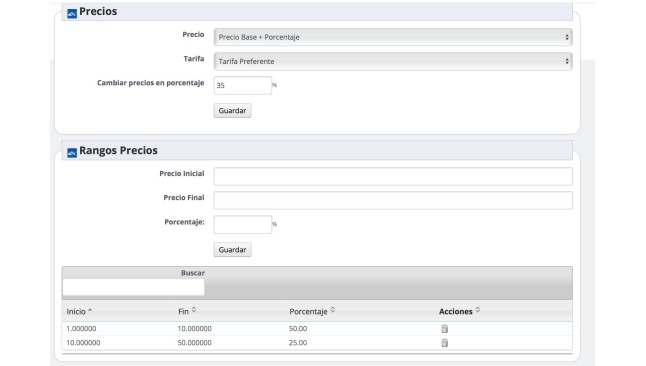The image size is (646, 366).
Task: Select the percentage cell 50.00
Action: pyautogui.click(x=298, y=328)
